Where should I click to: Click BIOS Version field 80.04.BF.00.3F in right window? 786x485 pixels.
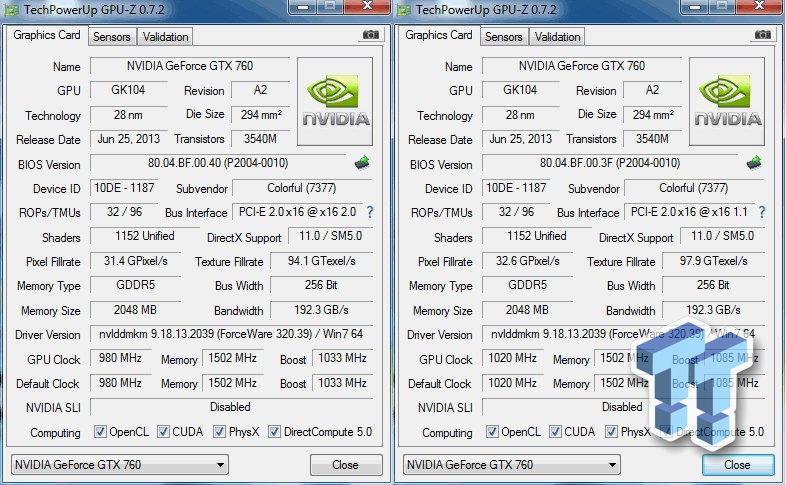pos(610,163)
